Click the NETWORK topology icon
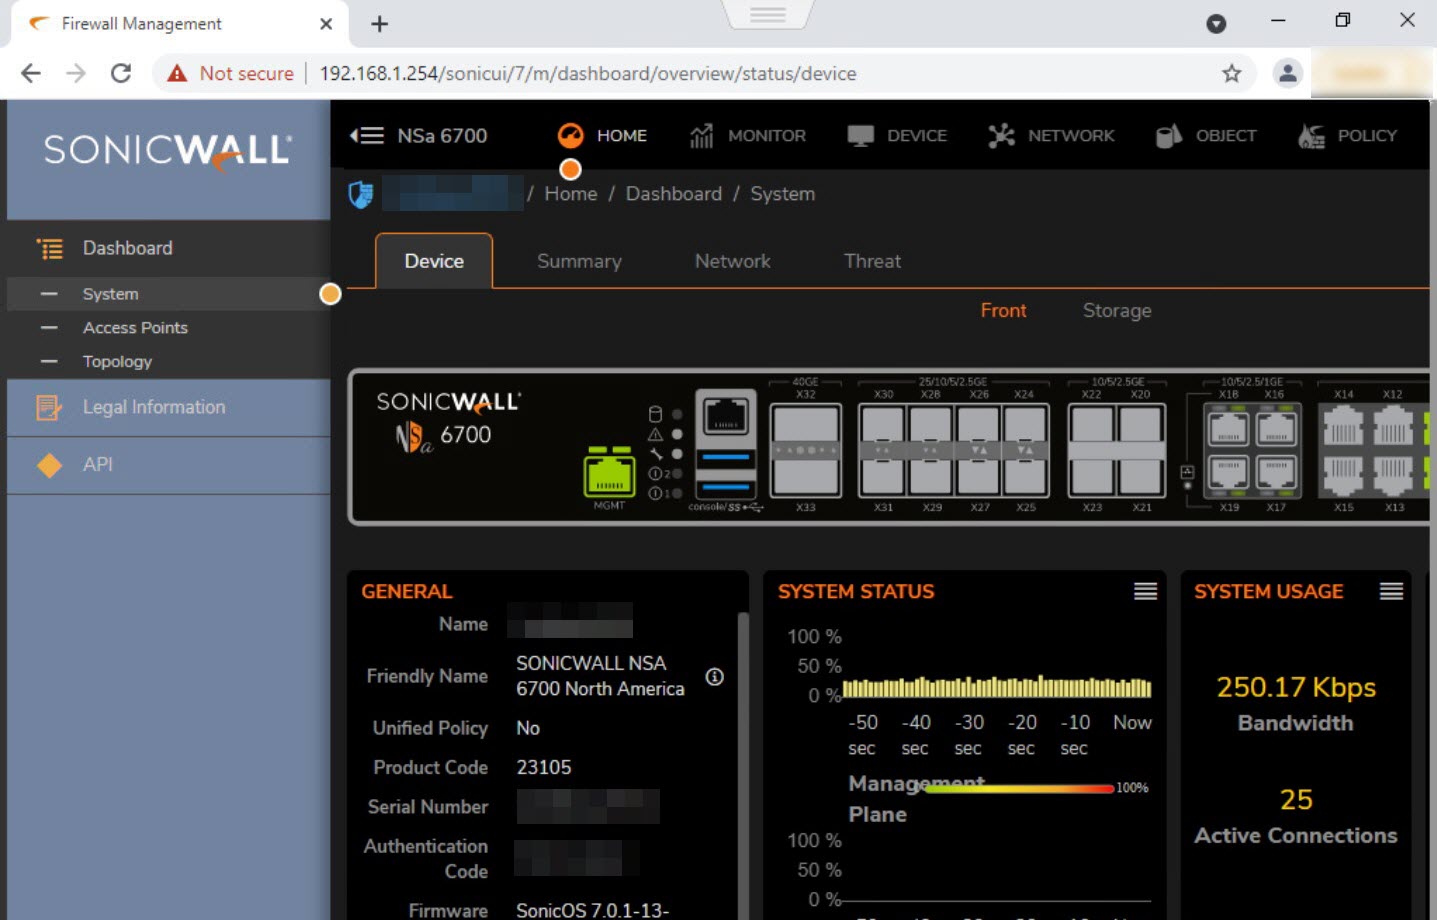 pos(1001,136)
